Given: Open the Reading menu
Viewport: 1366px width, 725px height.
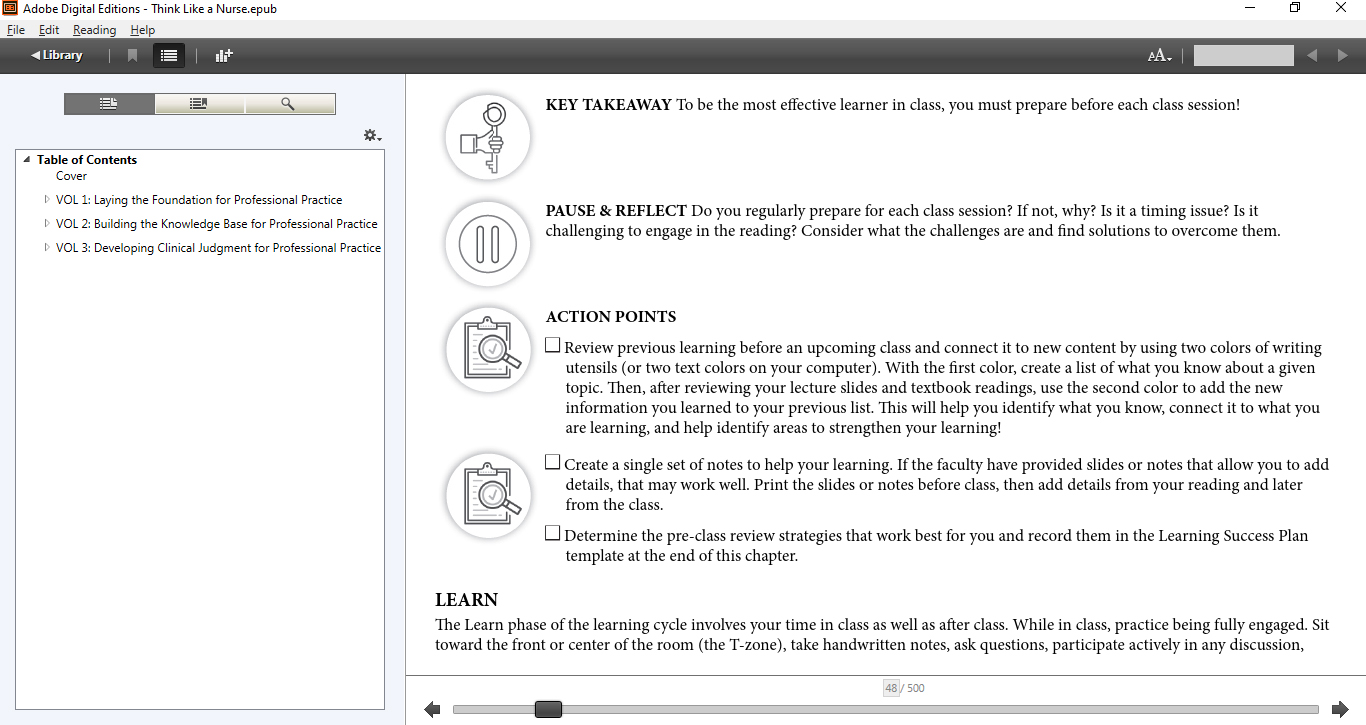Looking at the screenshot, I should pyautogui.click(x=95, y=30).
